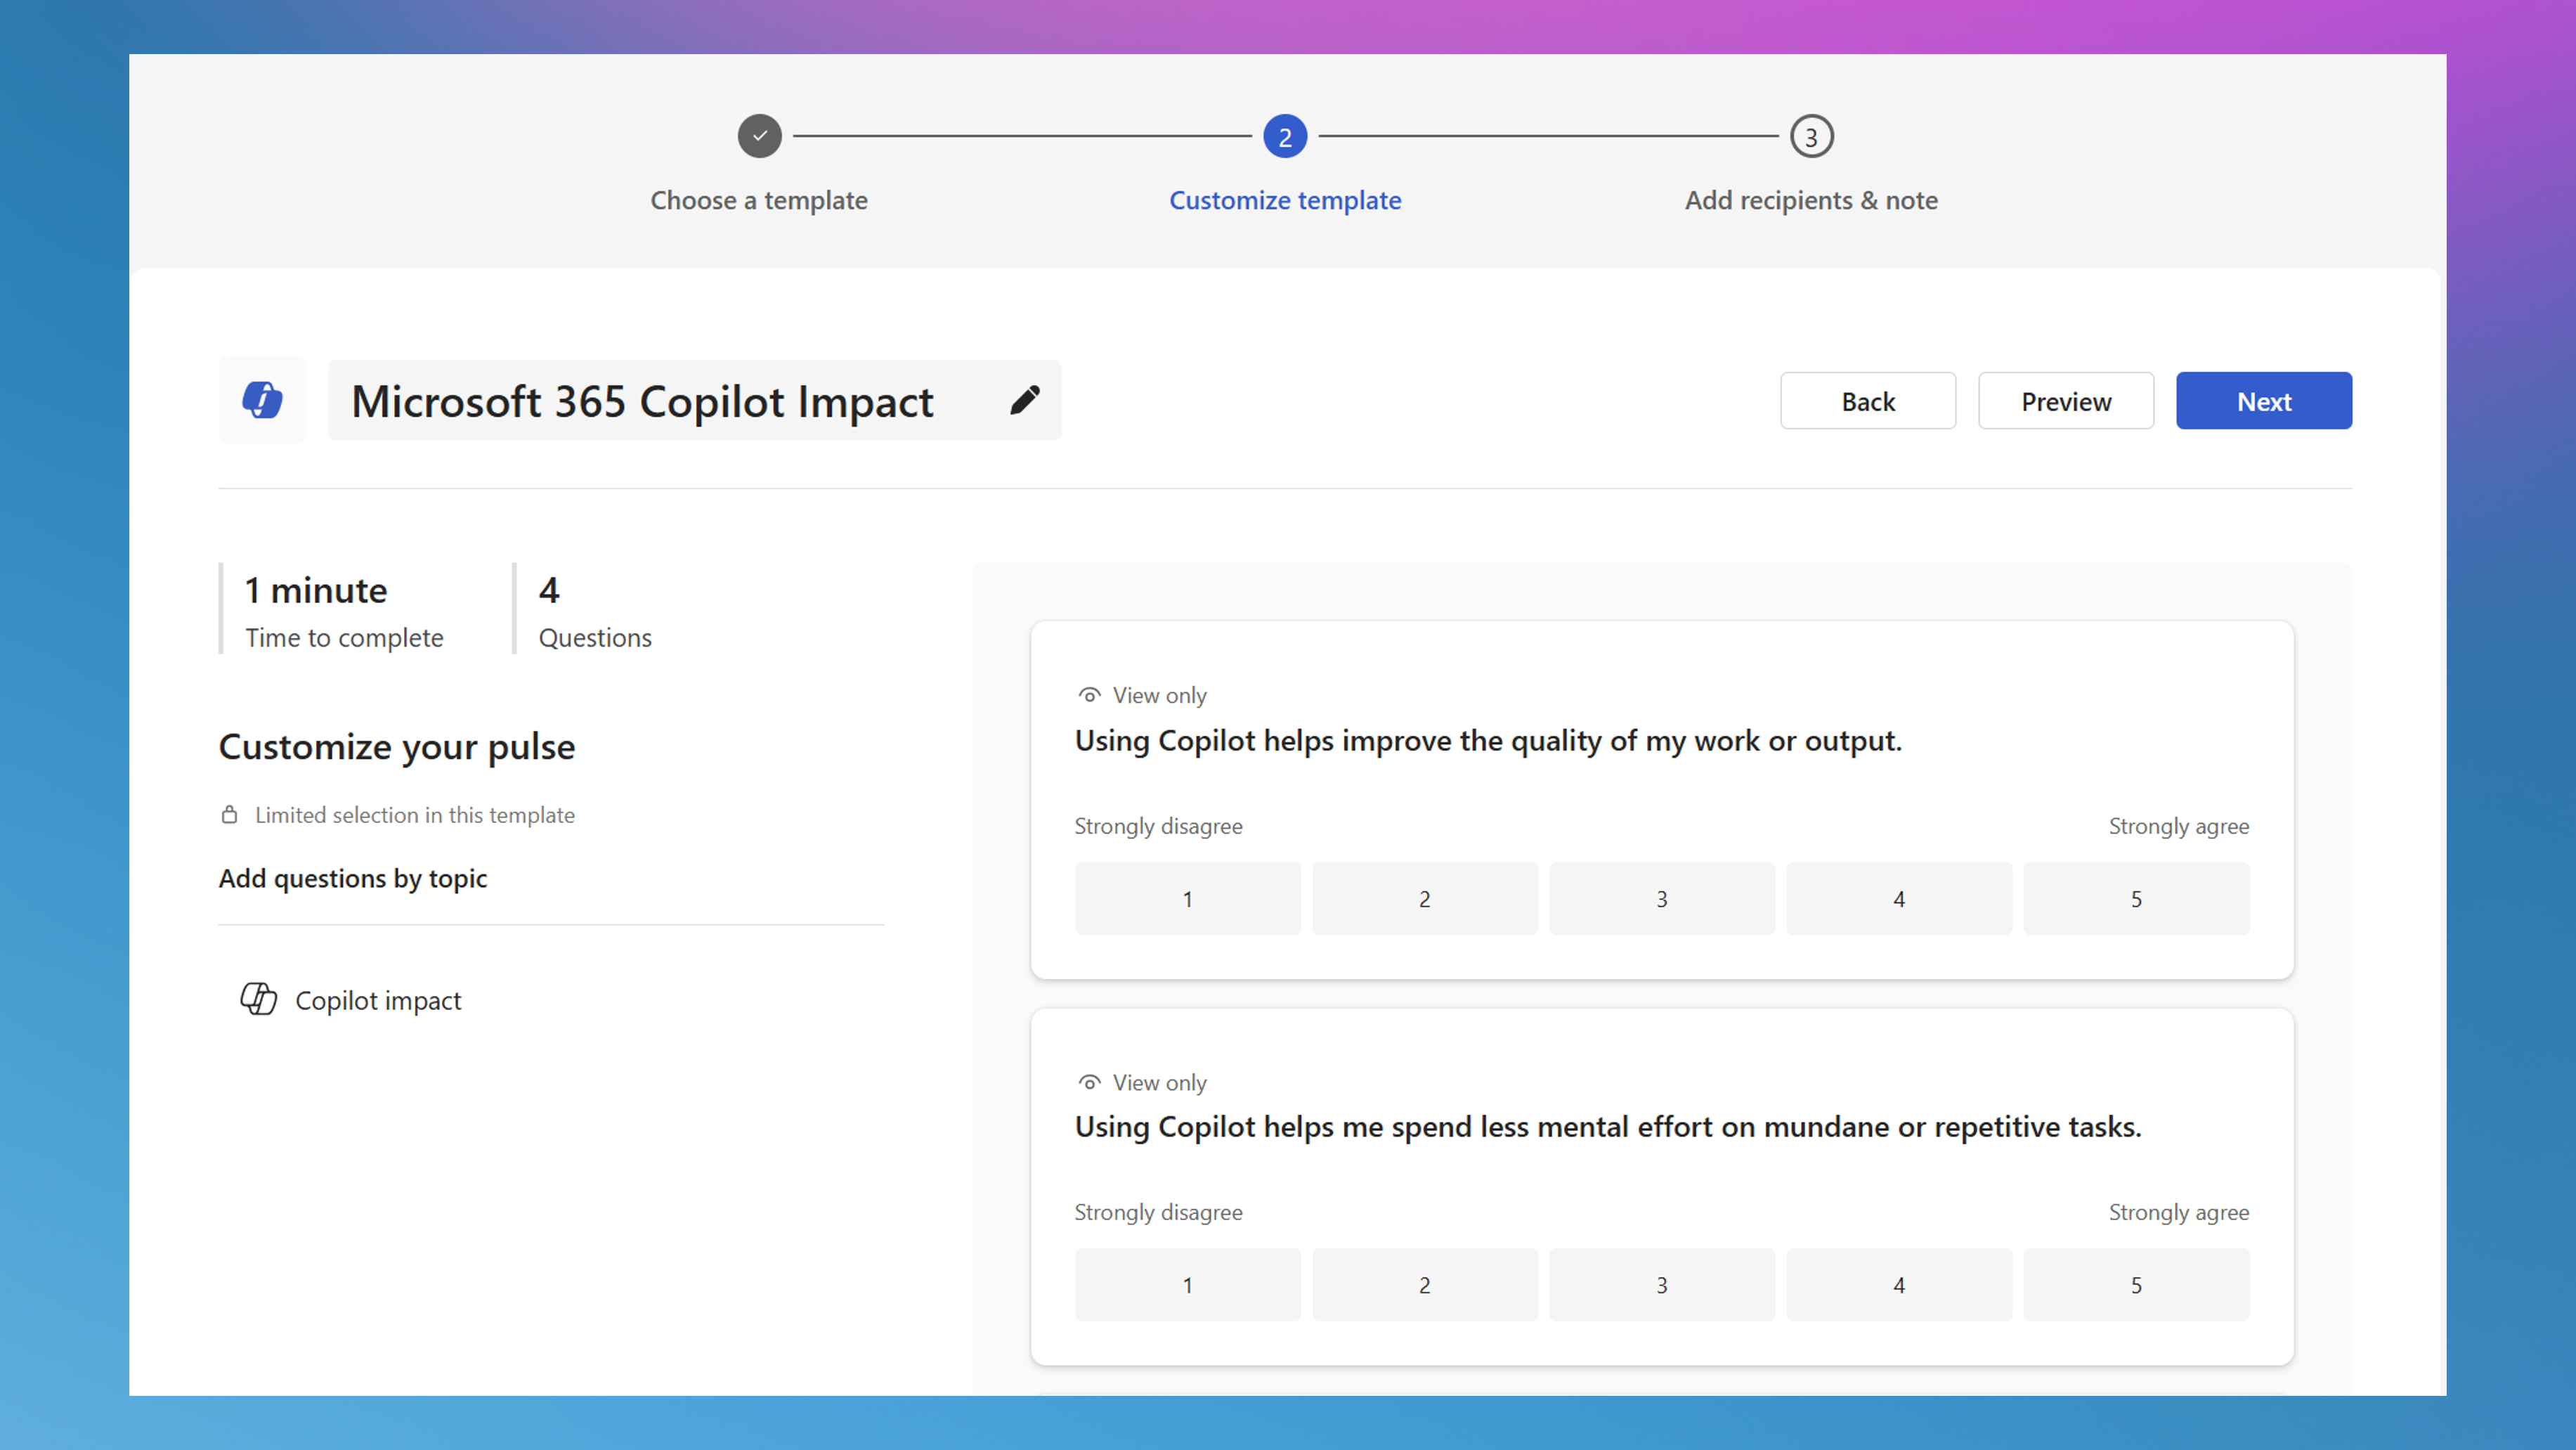Click the circled 2 on Customize template step
Image resolution: width=2576 pixels, height=1450 pixels.
1284,136
